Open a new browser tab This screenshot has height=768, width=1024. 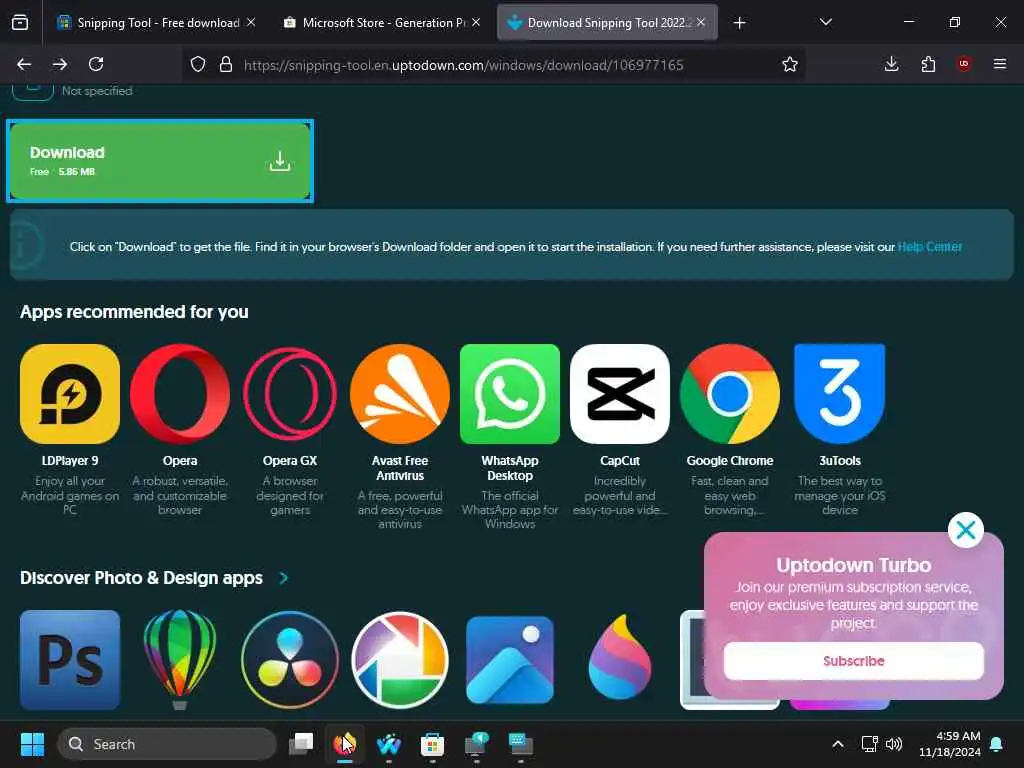pyautogui.click(x=739, y=23)
